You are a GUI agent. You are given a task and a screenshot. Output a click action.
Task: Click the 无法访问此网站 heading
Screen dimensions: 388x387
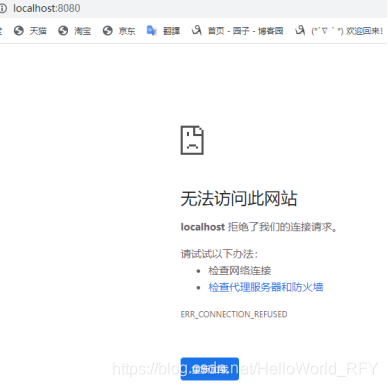239,199
